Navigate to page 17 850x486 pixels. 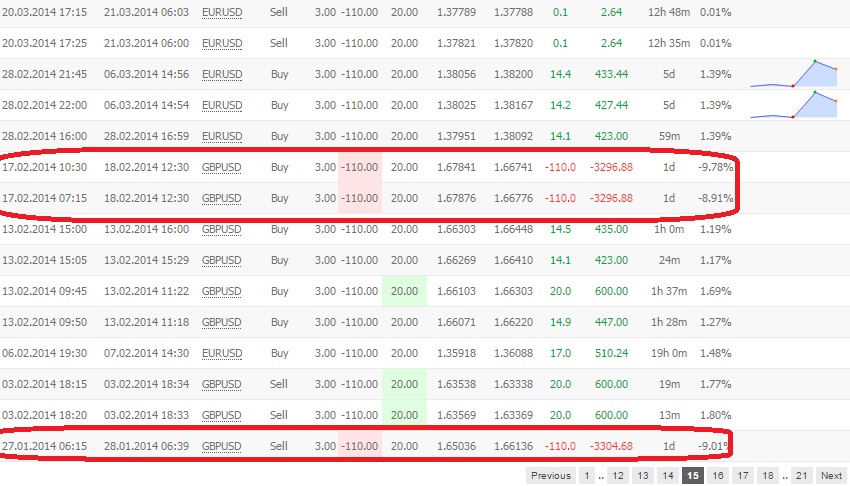pyautogui.click(x=742, y=475)
